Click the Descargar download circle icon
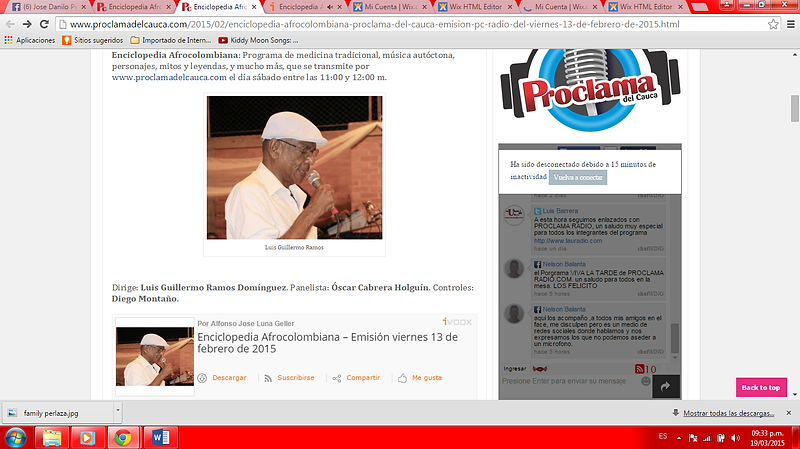The height and width of the screenshot is (449, 800). point(202,378)
